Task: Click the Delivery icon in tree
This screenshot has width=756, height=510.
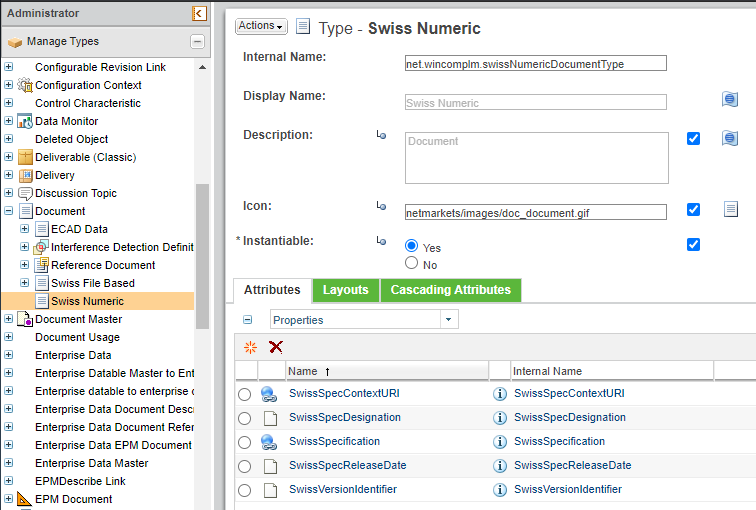Action: 26,175
